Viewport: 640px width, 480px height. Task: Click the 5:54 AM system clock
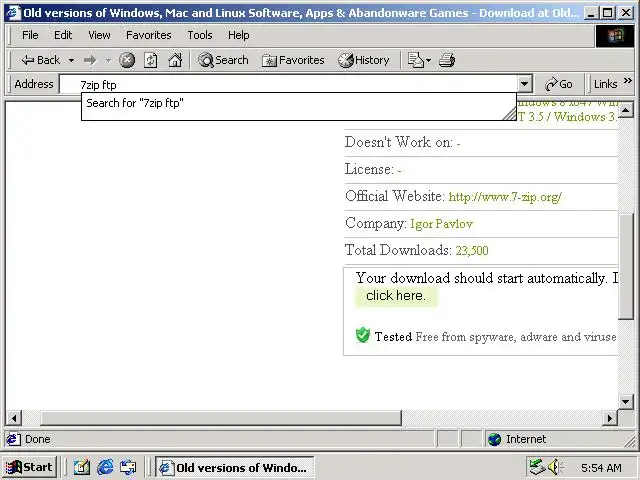coord(601,468)
